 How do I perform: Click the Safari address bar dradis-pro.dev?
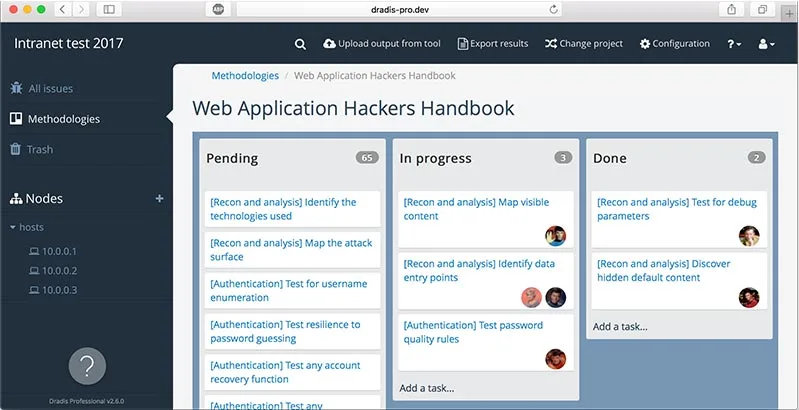(x=398, y=10)
